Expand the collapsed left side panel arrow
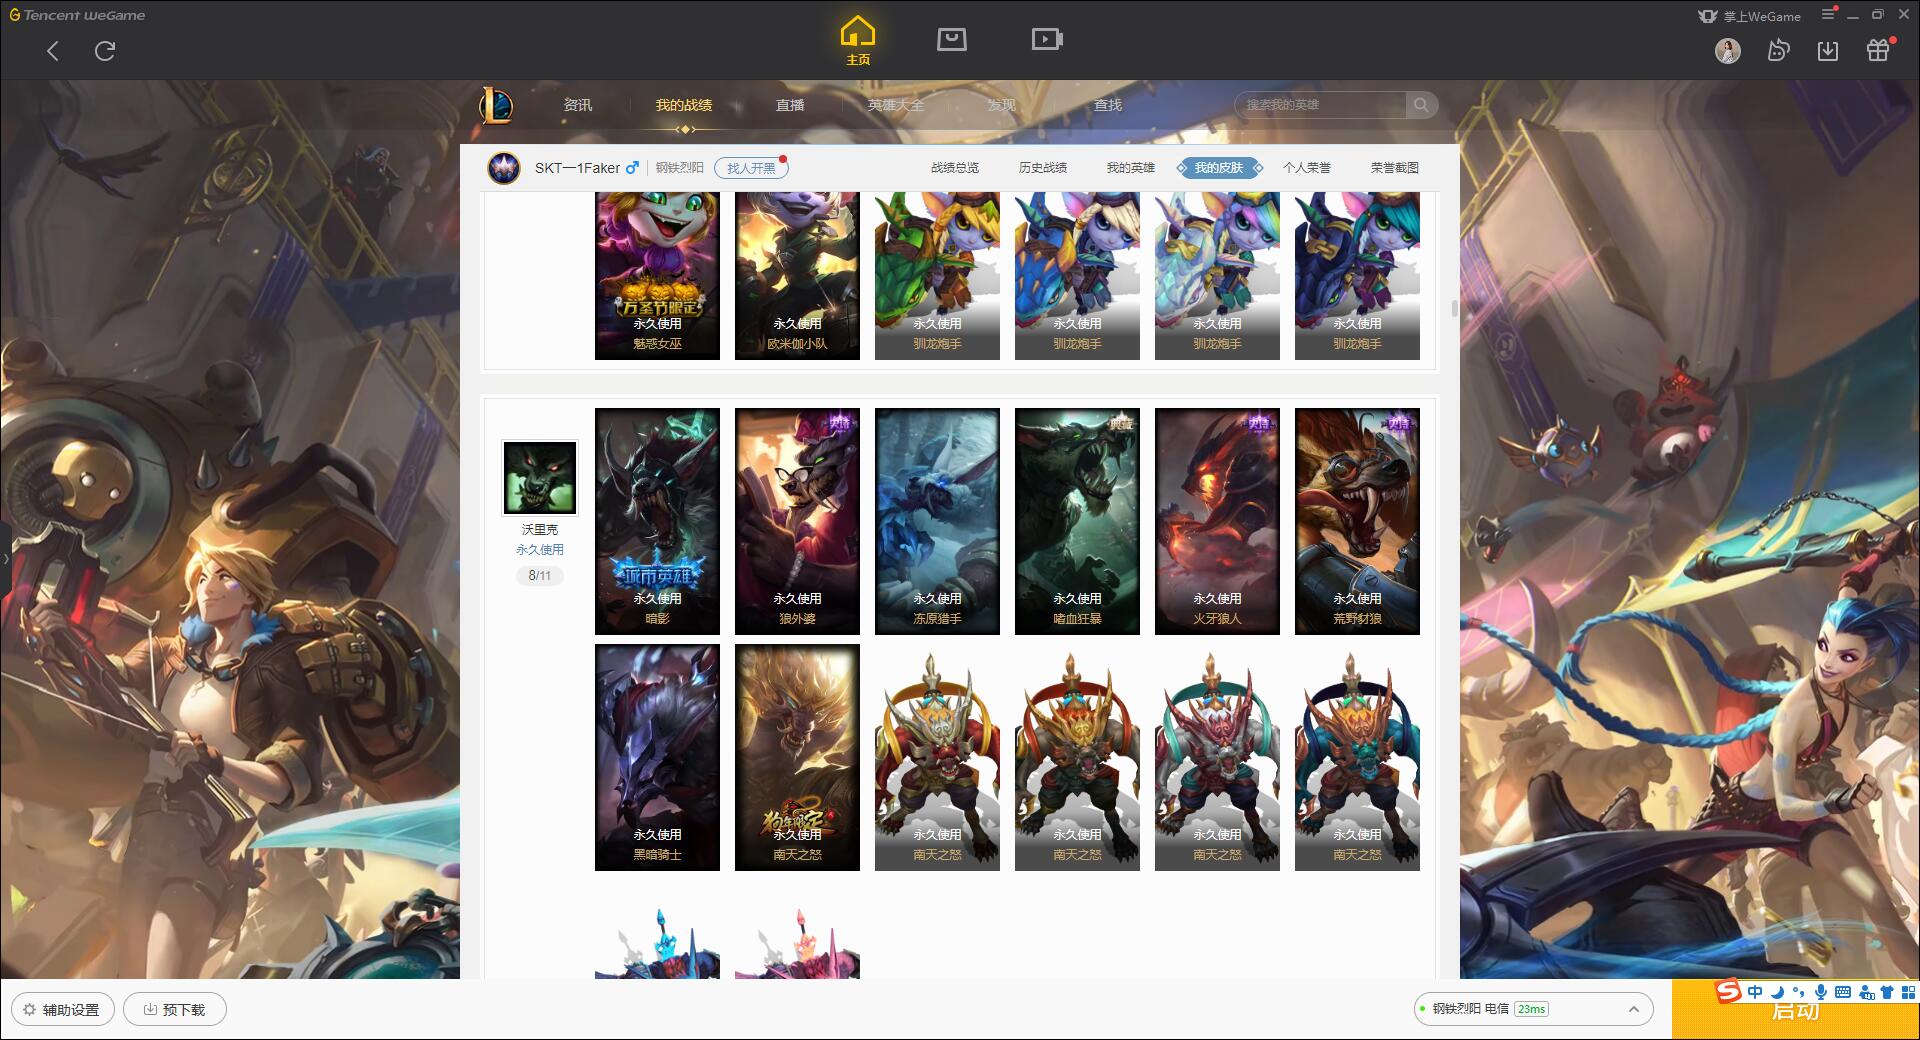This screenshot has width=1920, height=1040. click(x=5, y=558)
